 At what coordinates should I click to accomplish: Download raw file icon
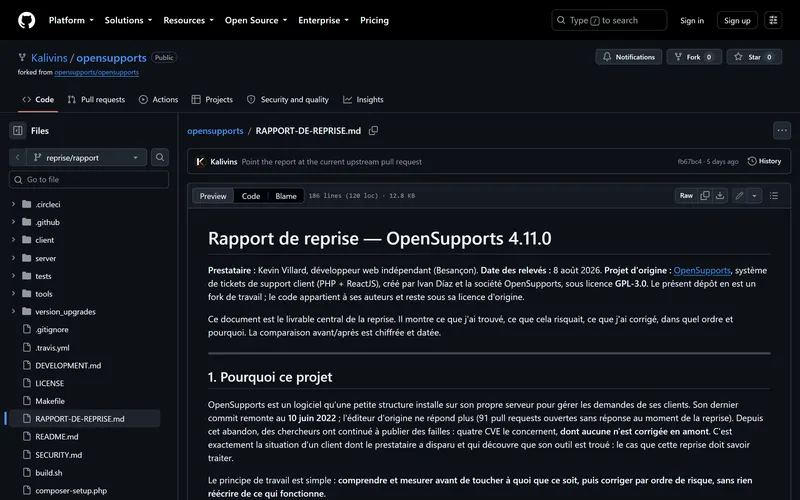[x=720, y=195]
